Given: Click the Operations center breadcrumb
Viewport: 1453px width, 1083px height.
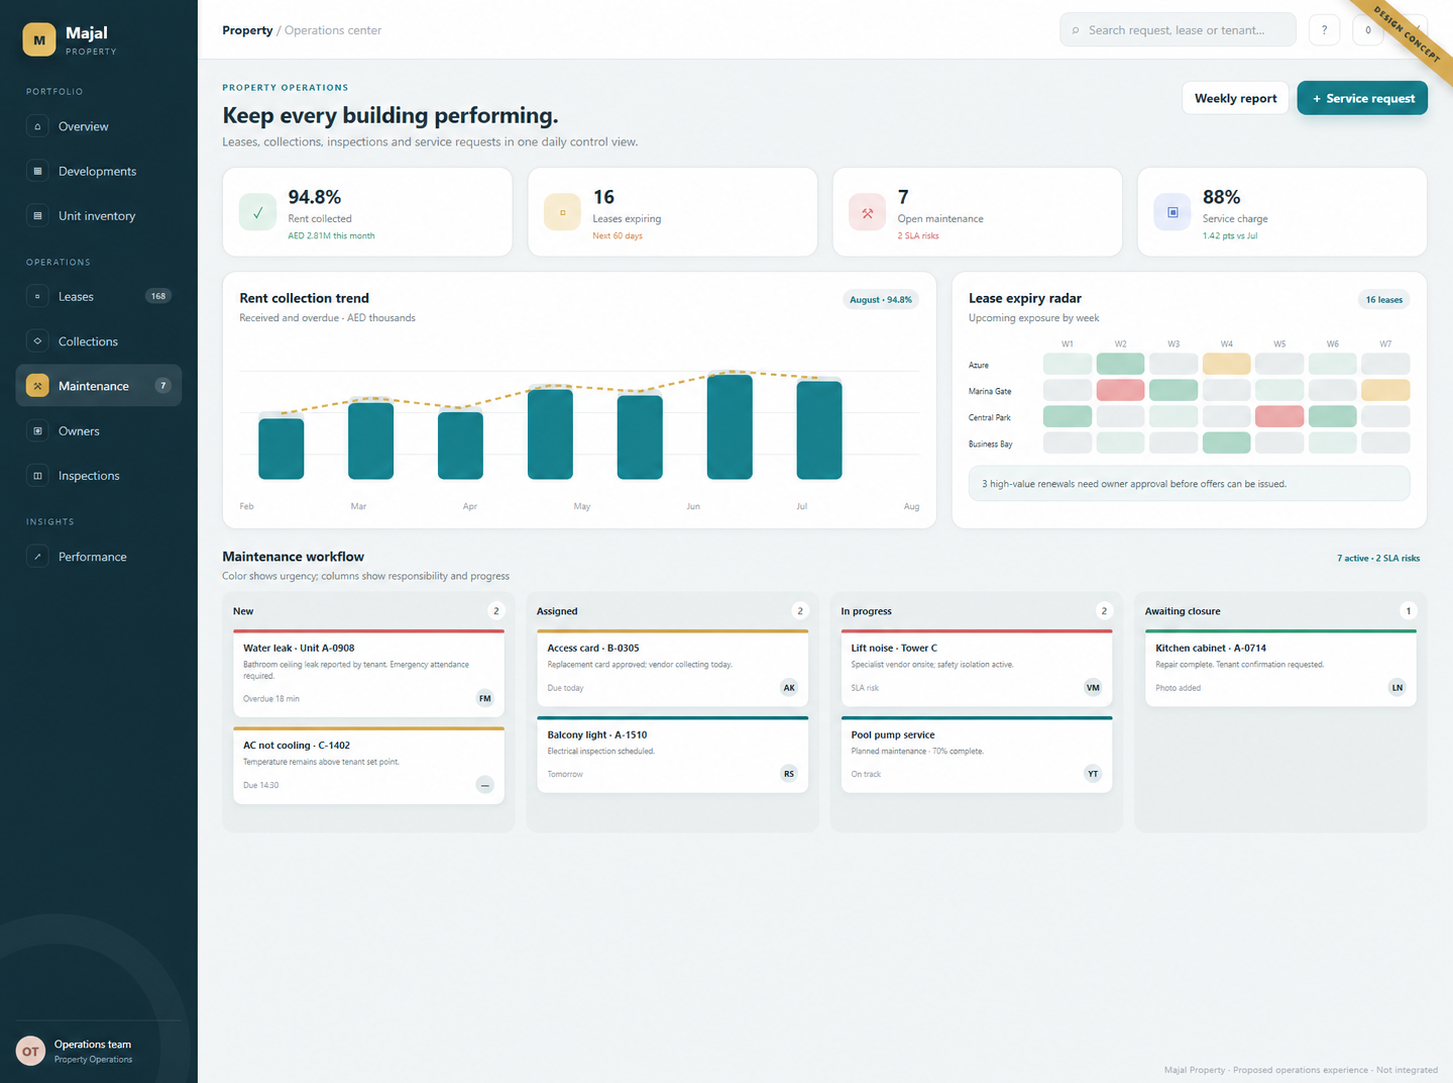Looking at the screenshot, I should (333, 30).
